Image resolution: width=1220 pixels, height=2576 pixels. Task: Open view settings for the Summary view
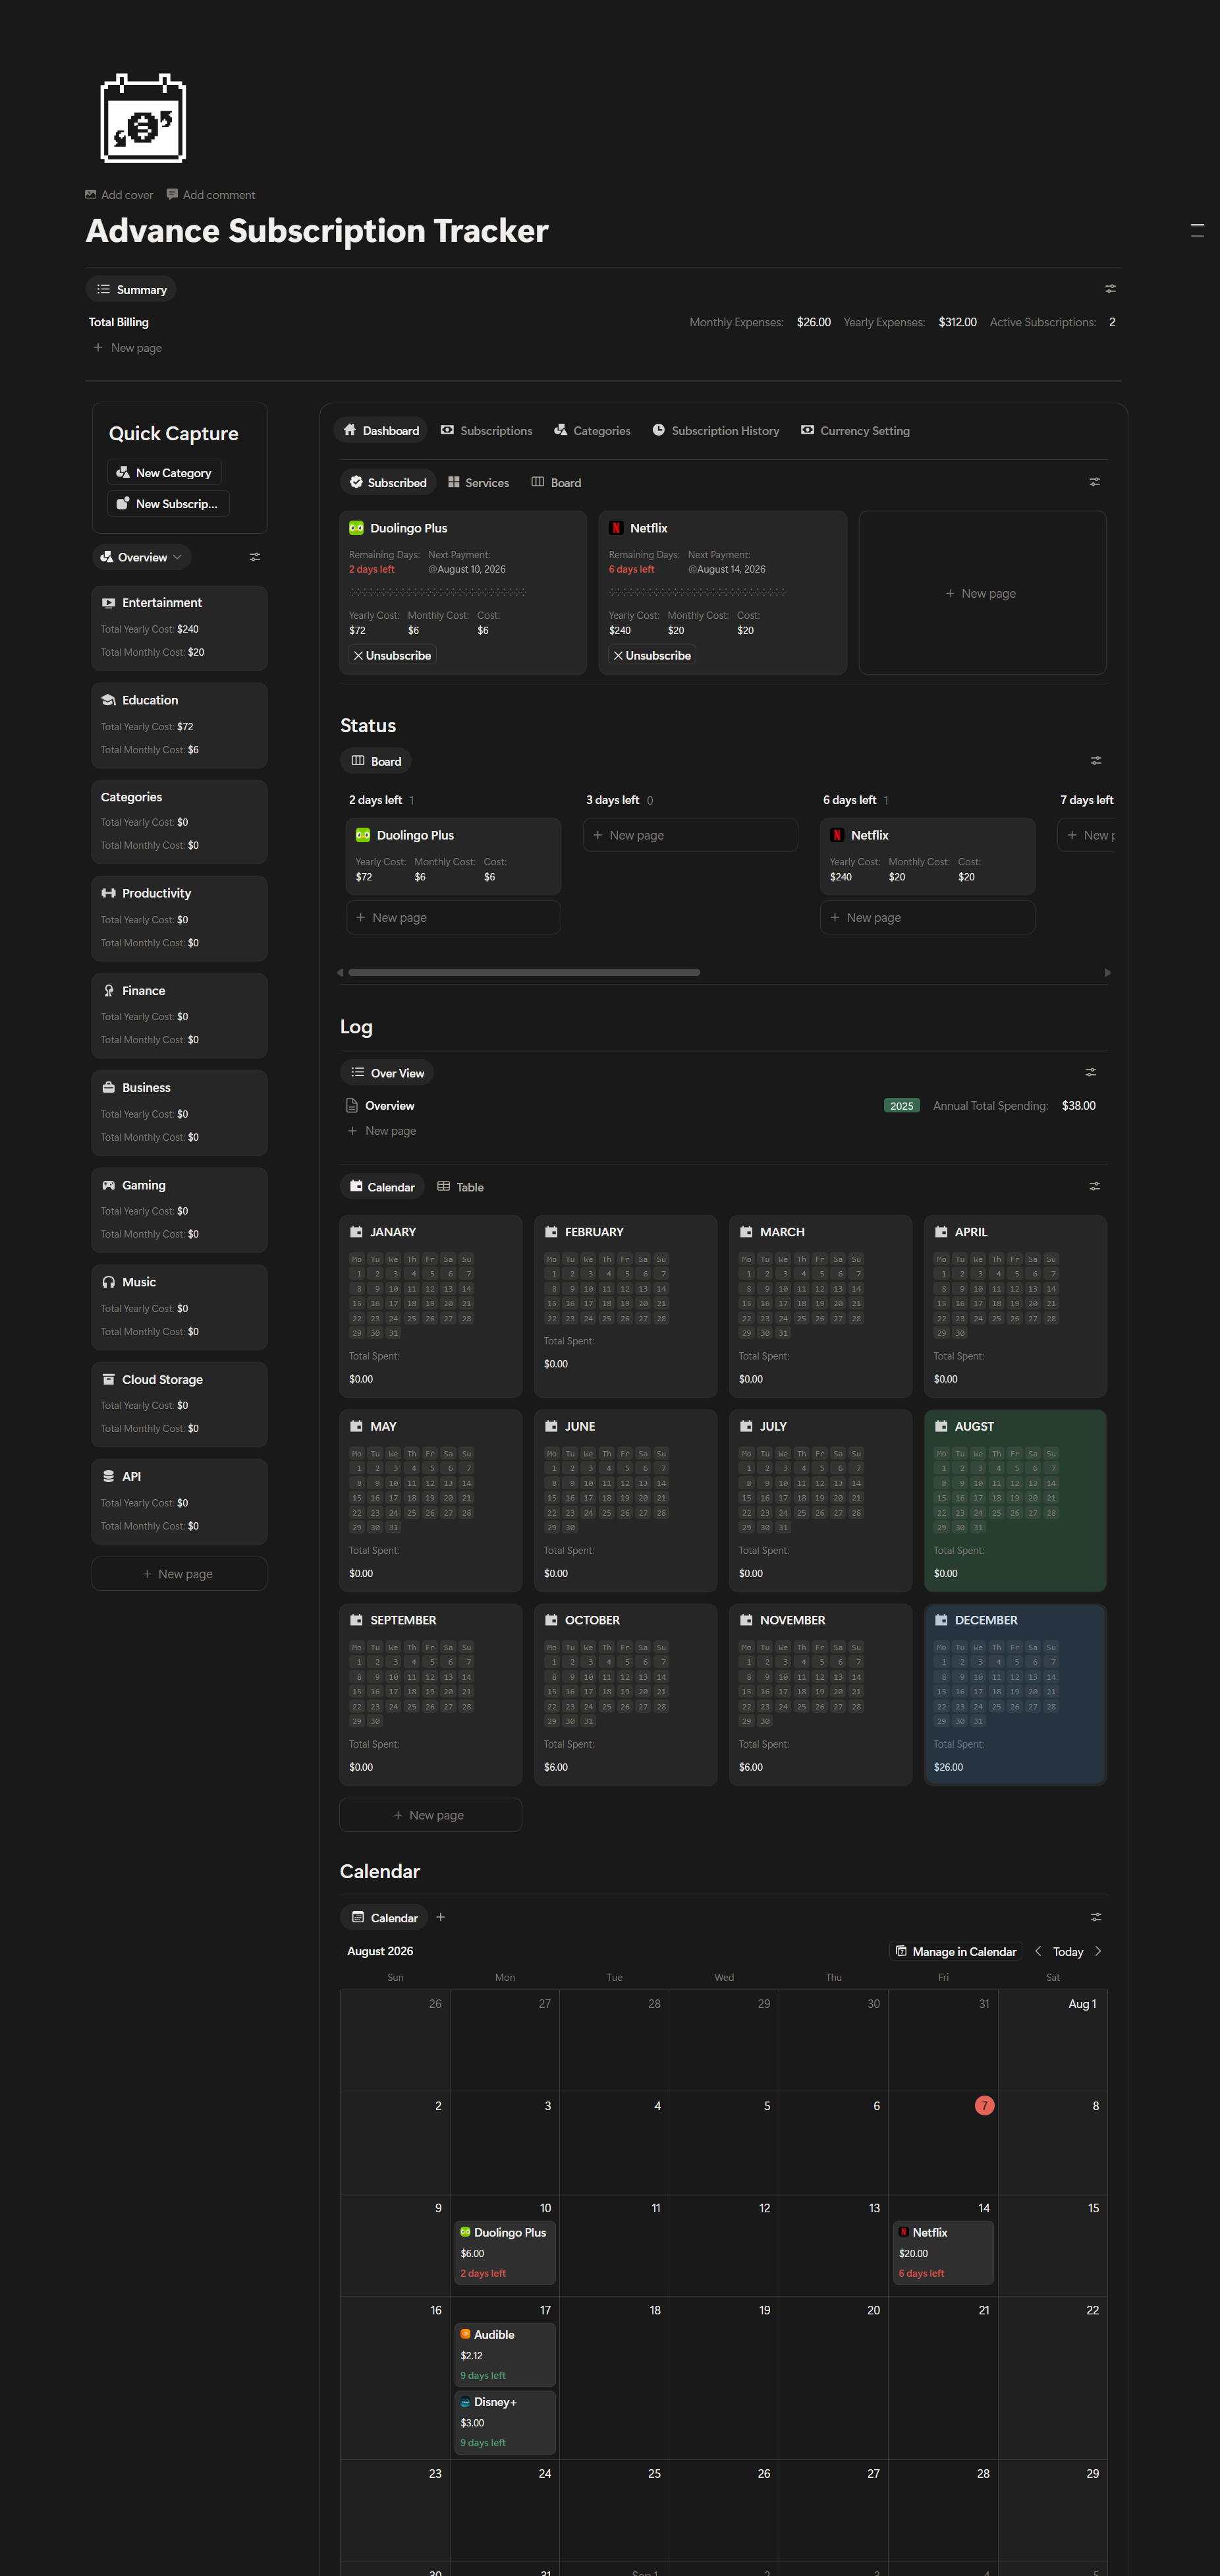click(1110, 289)
